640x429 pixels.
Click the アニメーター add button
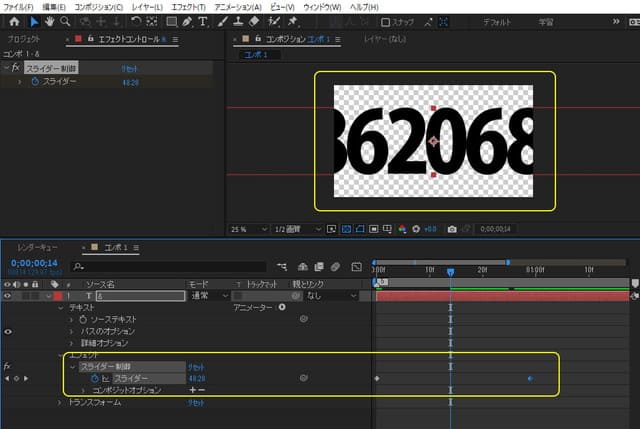[x=282, y=307]
